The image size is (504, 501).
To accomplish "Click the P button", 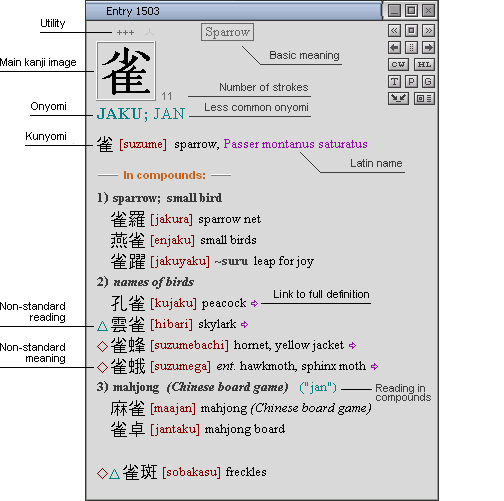I will coord(411,81).
